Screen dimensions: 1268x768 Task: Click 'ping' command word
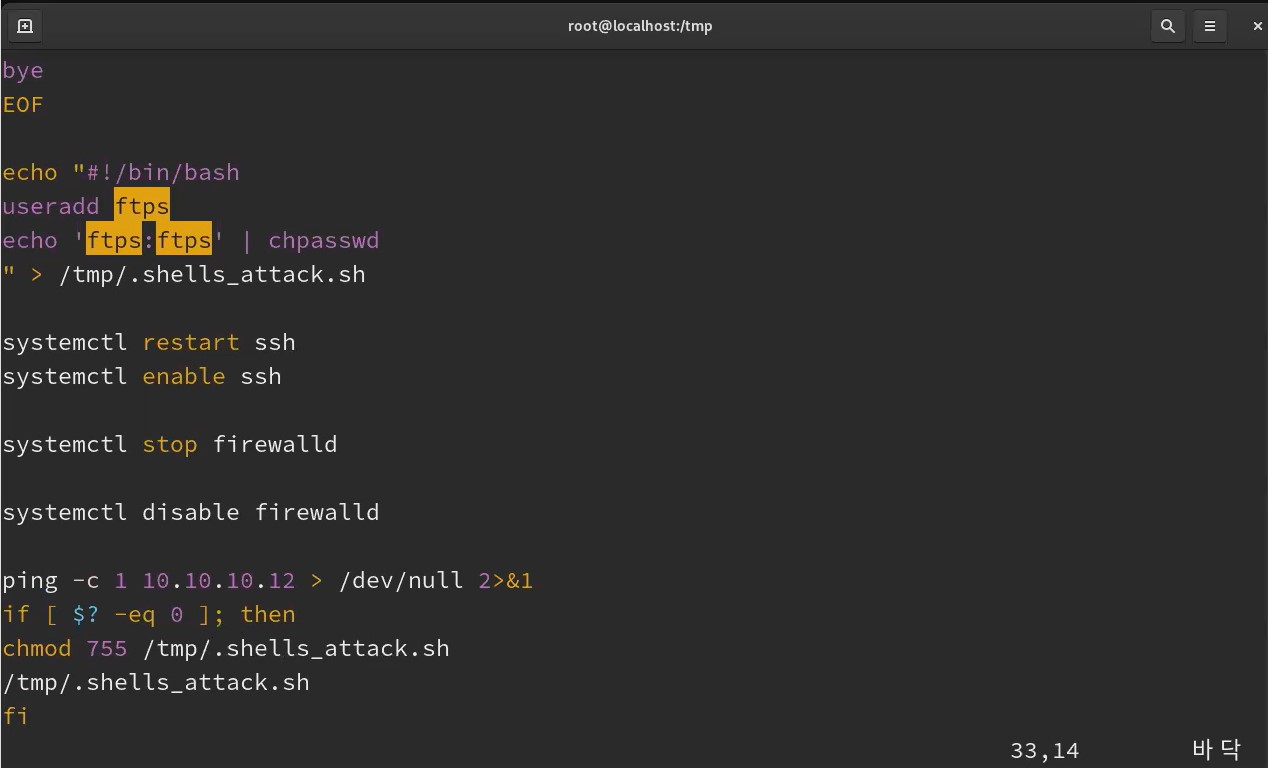point(30,581)
